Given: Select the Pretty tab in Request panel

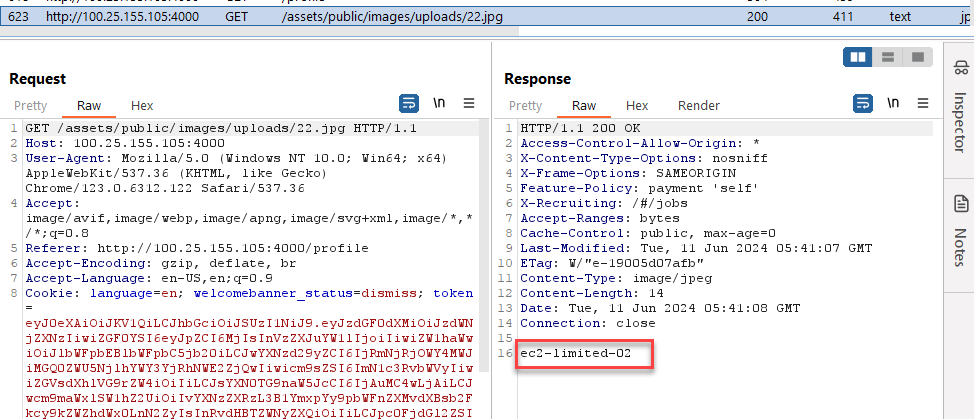Looking at the screenshot, I should [x=30, y=105].
